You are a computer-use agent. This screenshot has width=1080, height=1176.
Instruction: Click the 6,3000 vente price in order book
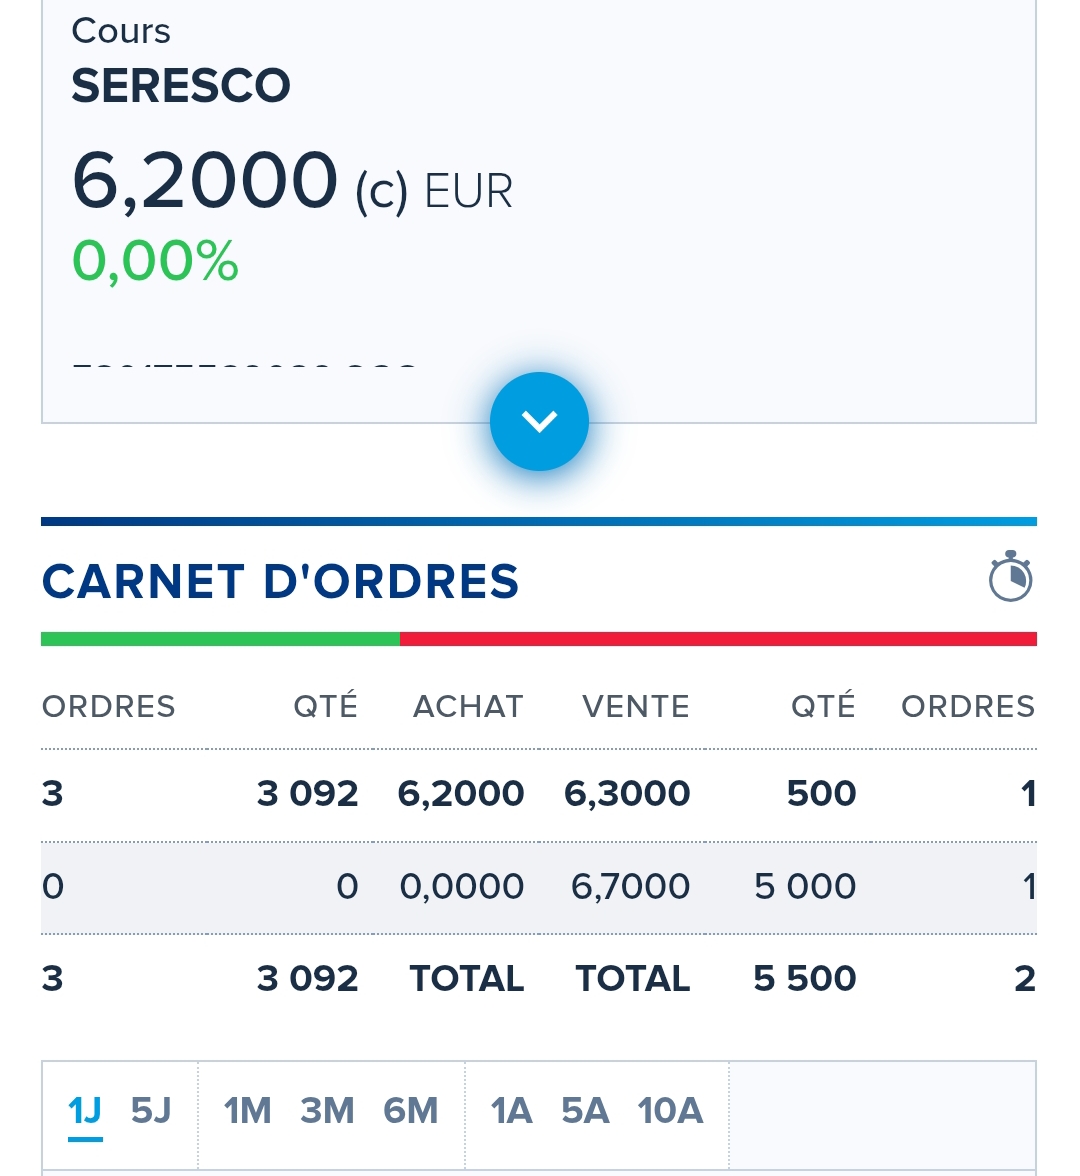click(627, 794)
